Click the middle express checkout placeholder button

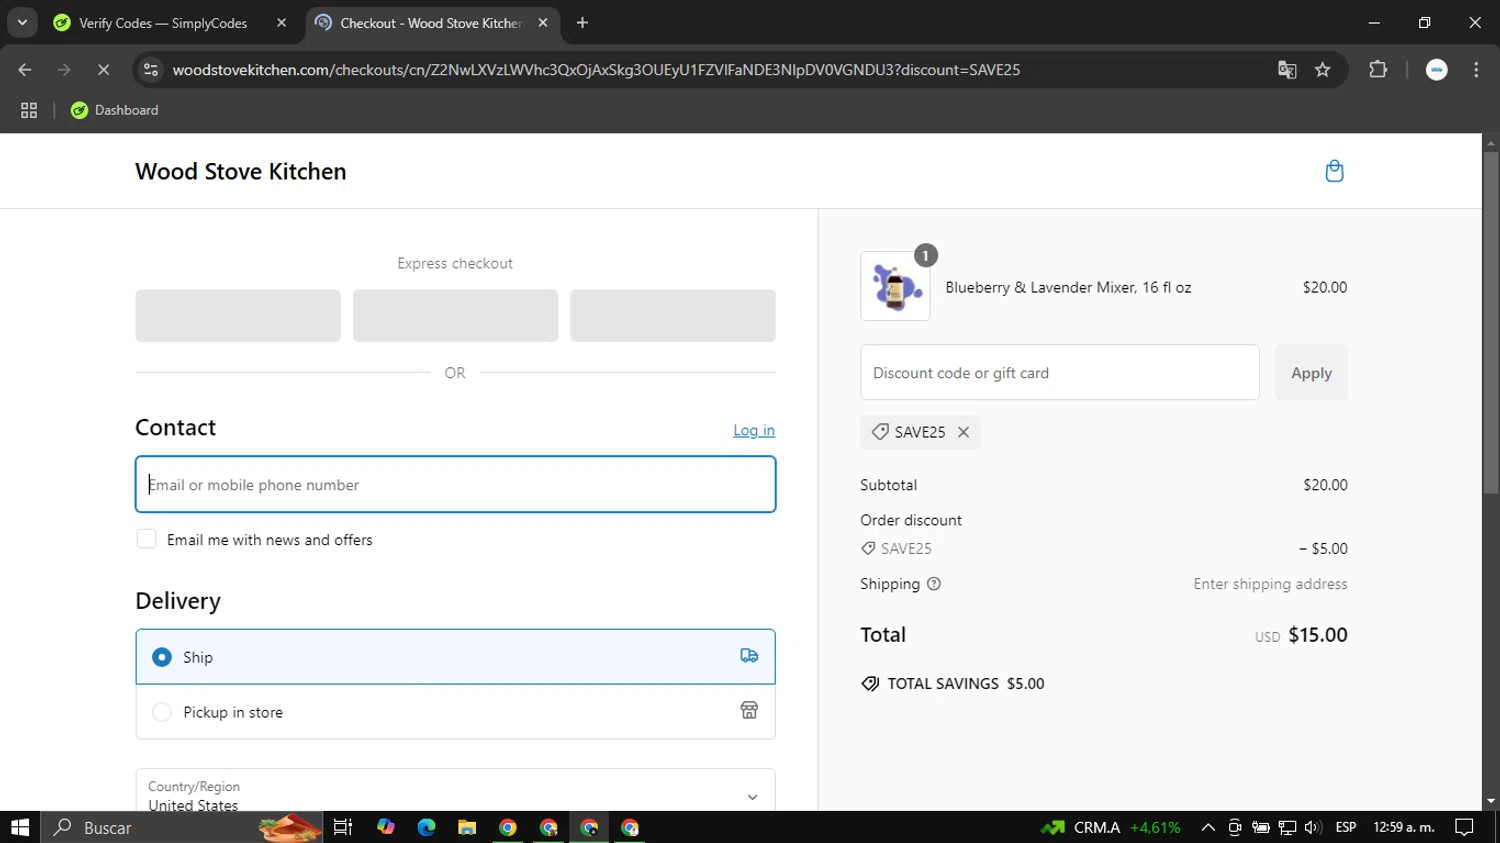[455, 315]
